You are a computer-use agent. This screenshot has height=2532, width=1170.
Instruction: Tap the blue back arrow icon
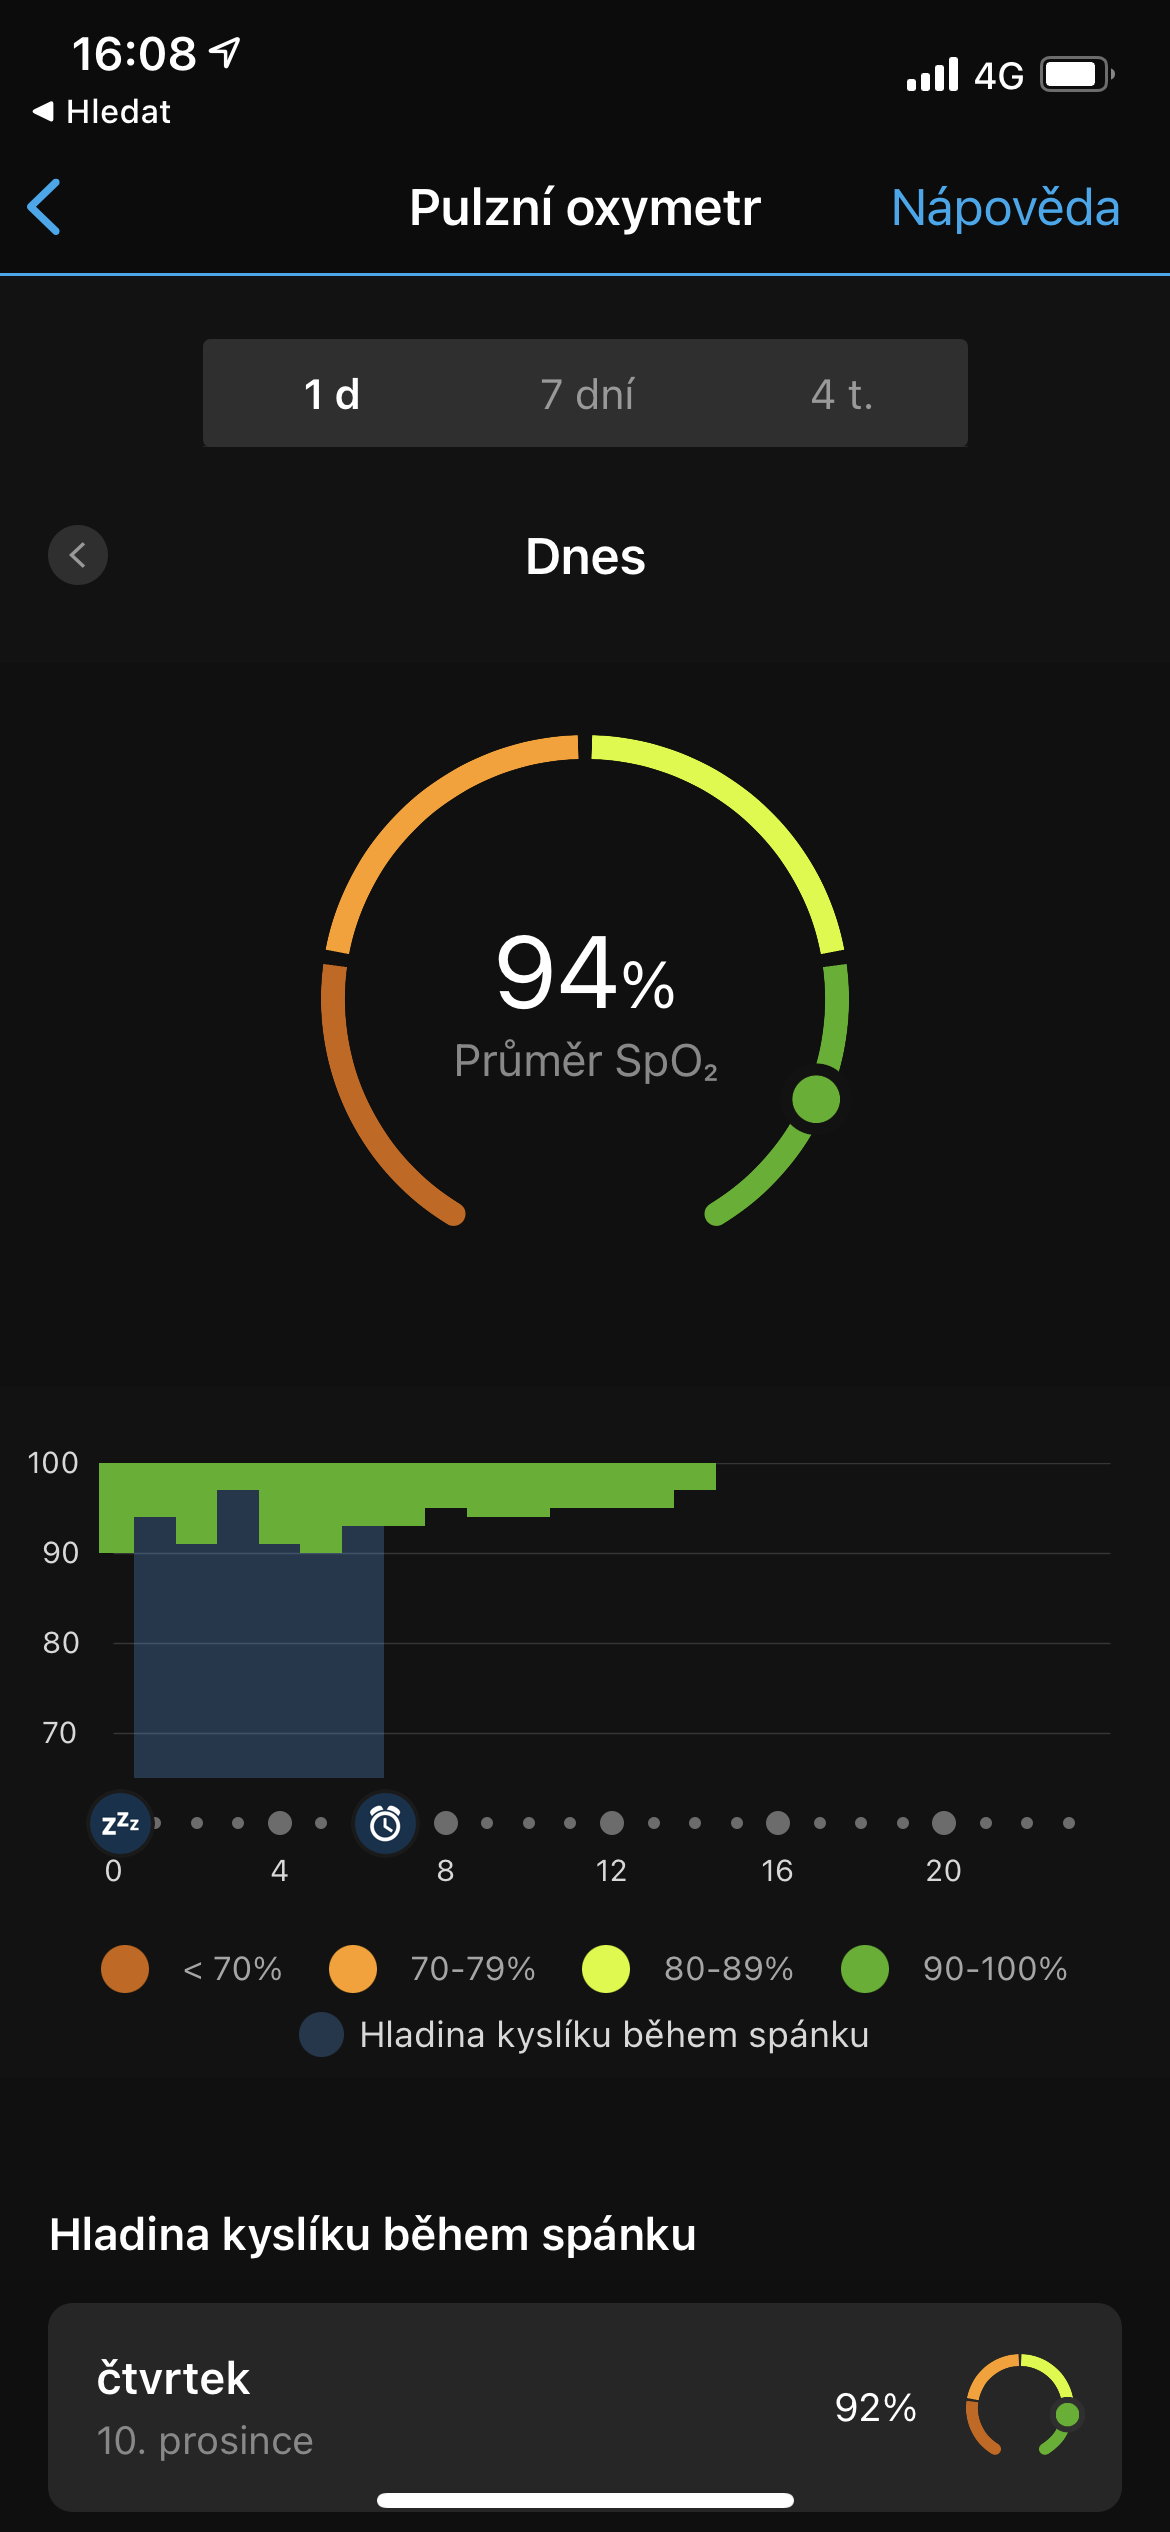click(45, 207)
